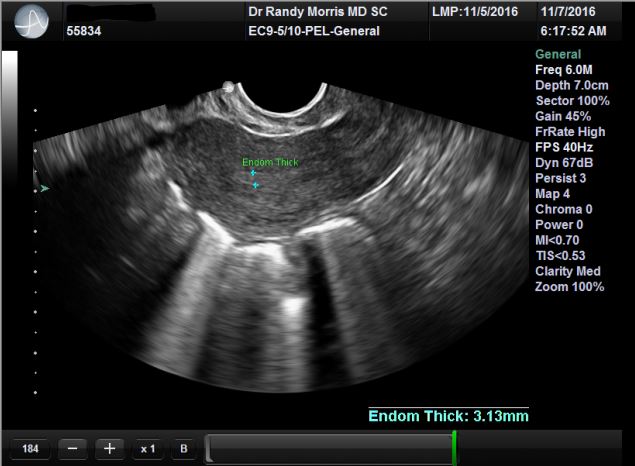Click the green cine slider position marker

tap(454, 447)
